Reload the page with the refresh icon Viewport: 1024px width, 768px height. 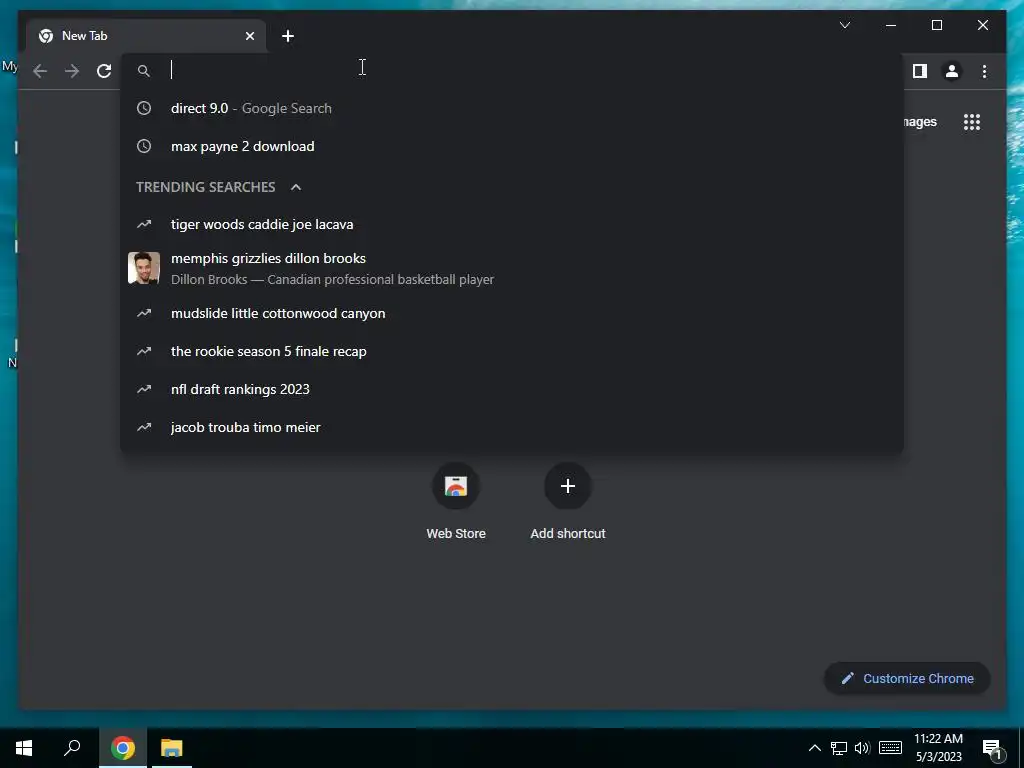click(104, 71)
